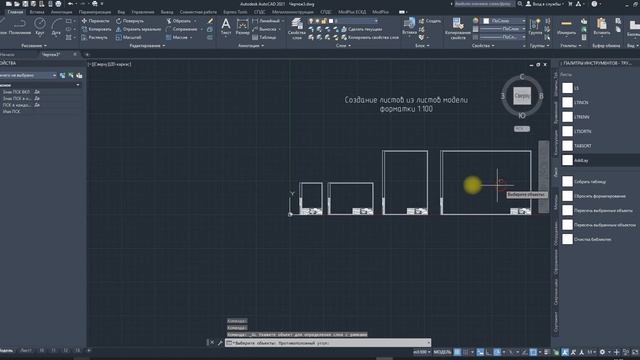The width and height of the screenshot is (640, 360).
Task: Select the Text (Текст) annotation tool
Action: click(226, 27)
